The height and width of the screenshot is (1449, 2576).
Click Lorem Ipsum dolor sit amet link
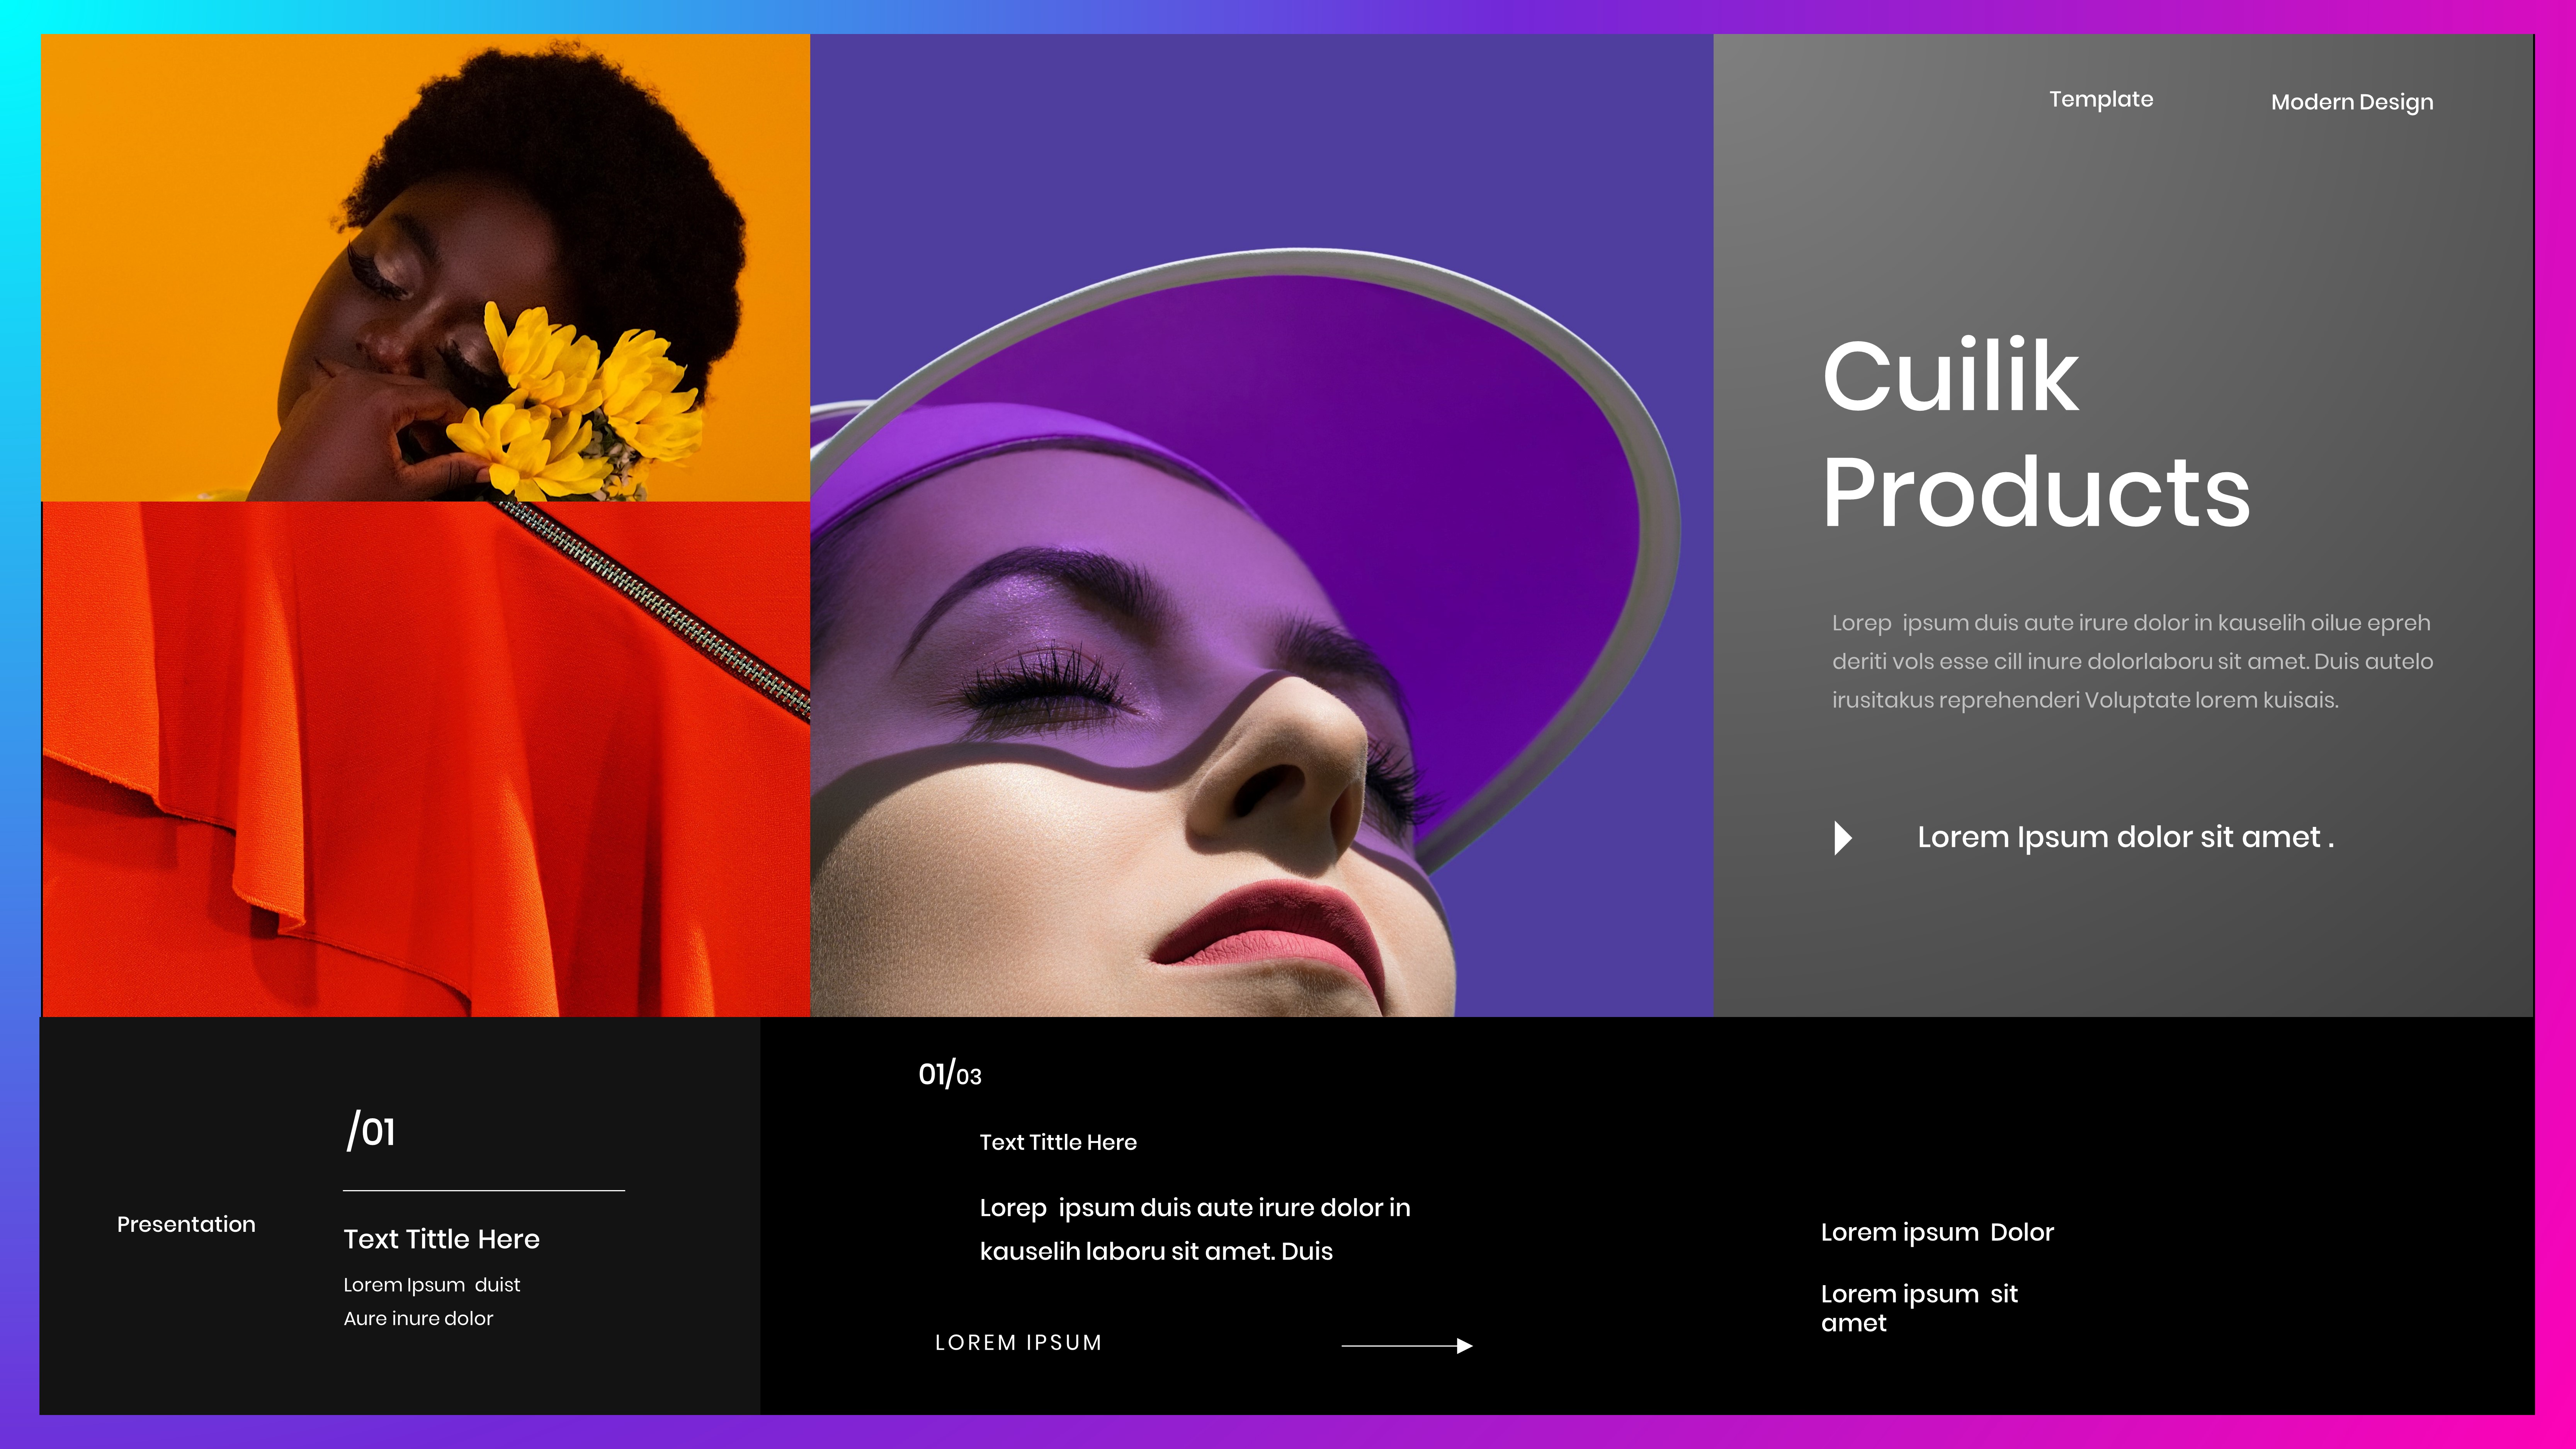click(2125, 837)
